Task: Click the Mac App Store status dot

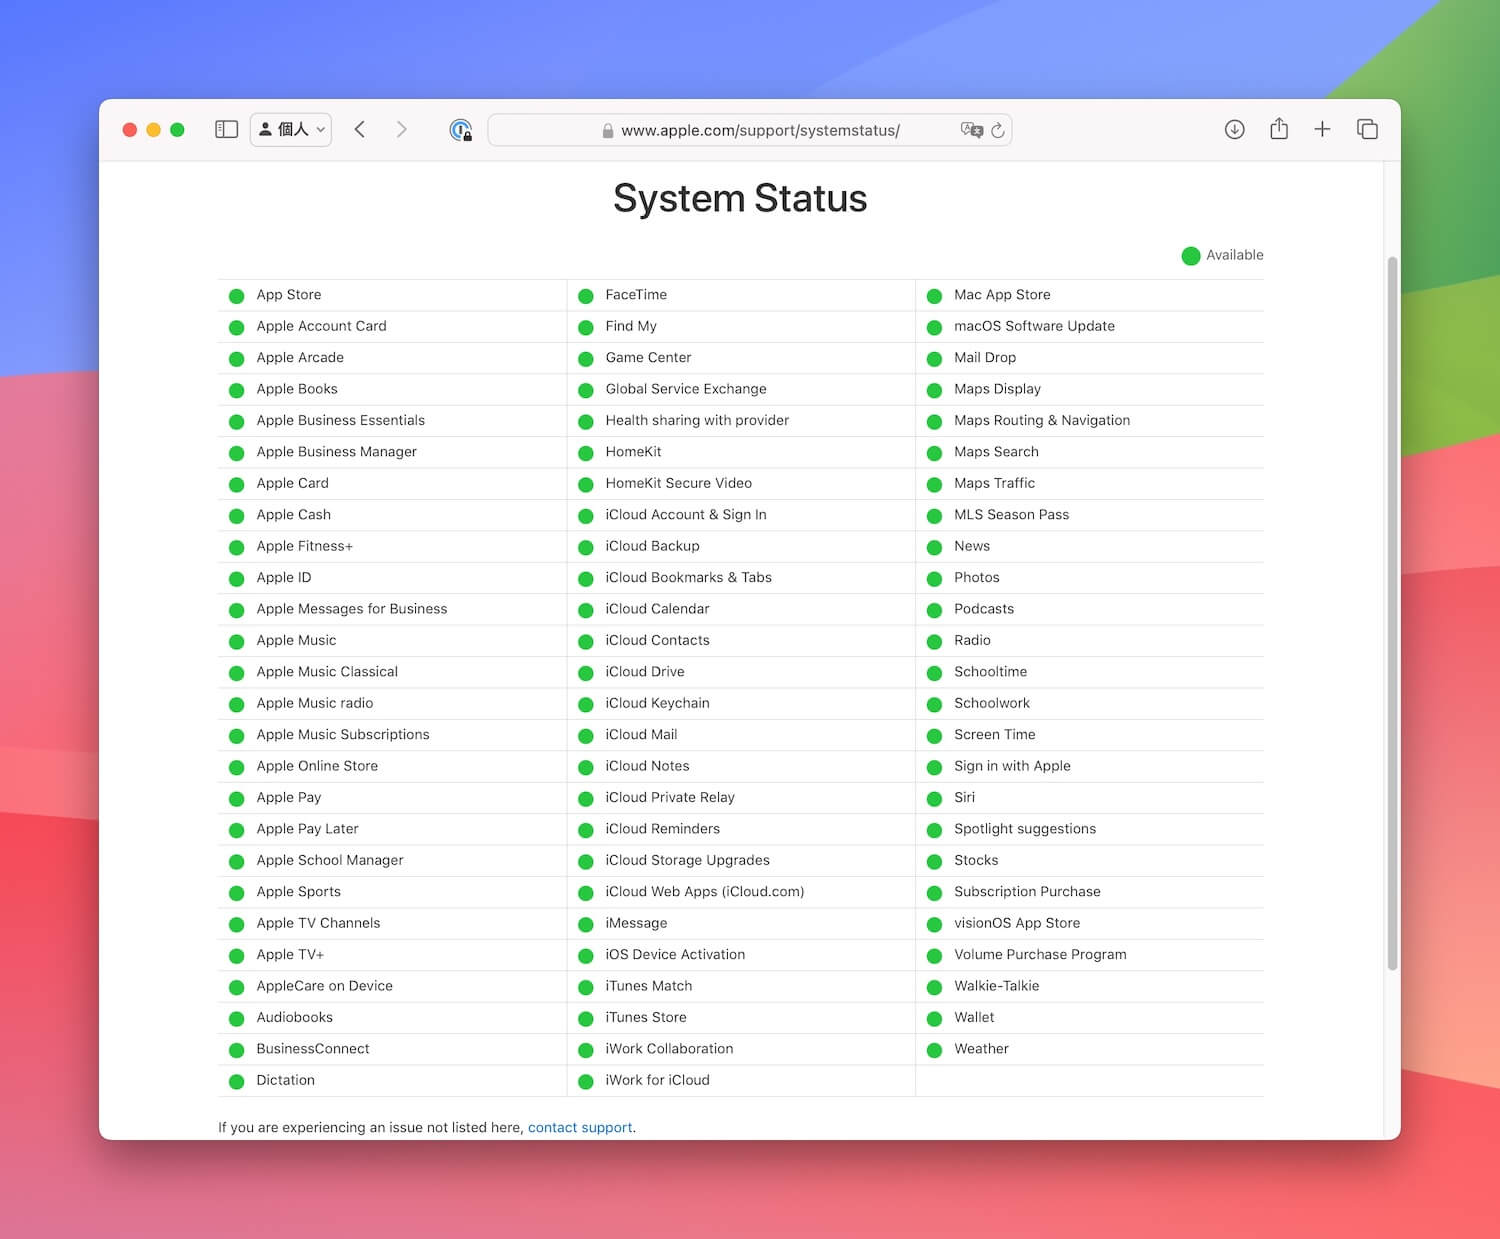Action: [935, 296]
